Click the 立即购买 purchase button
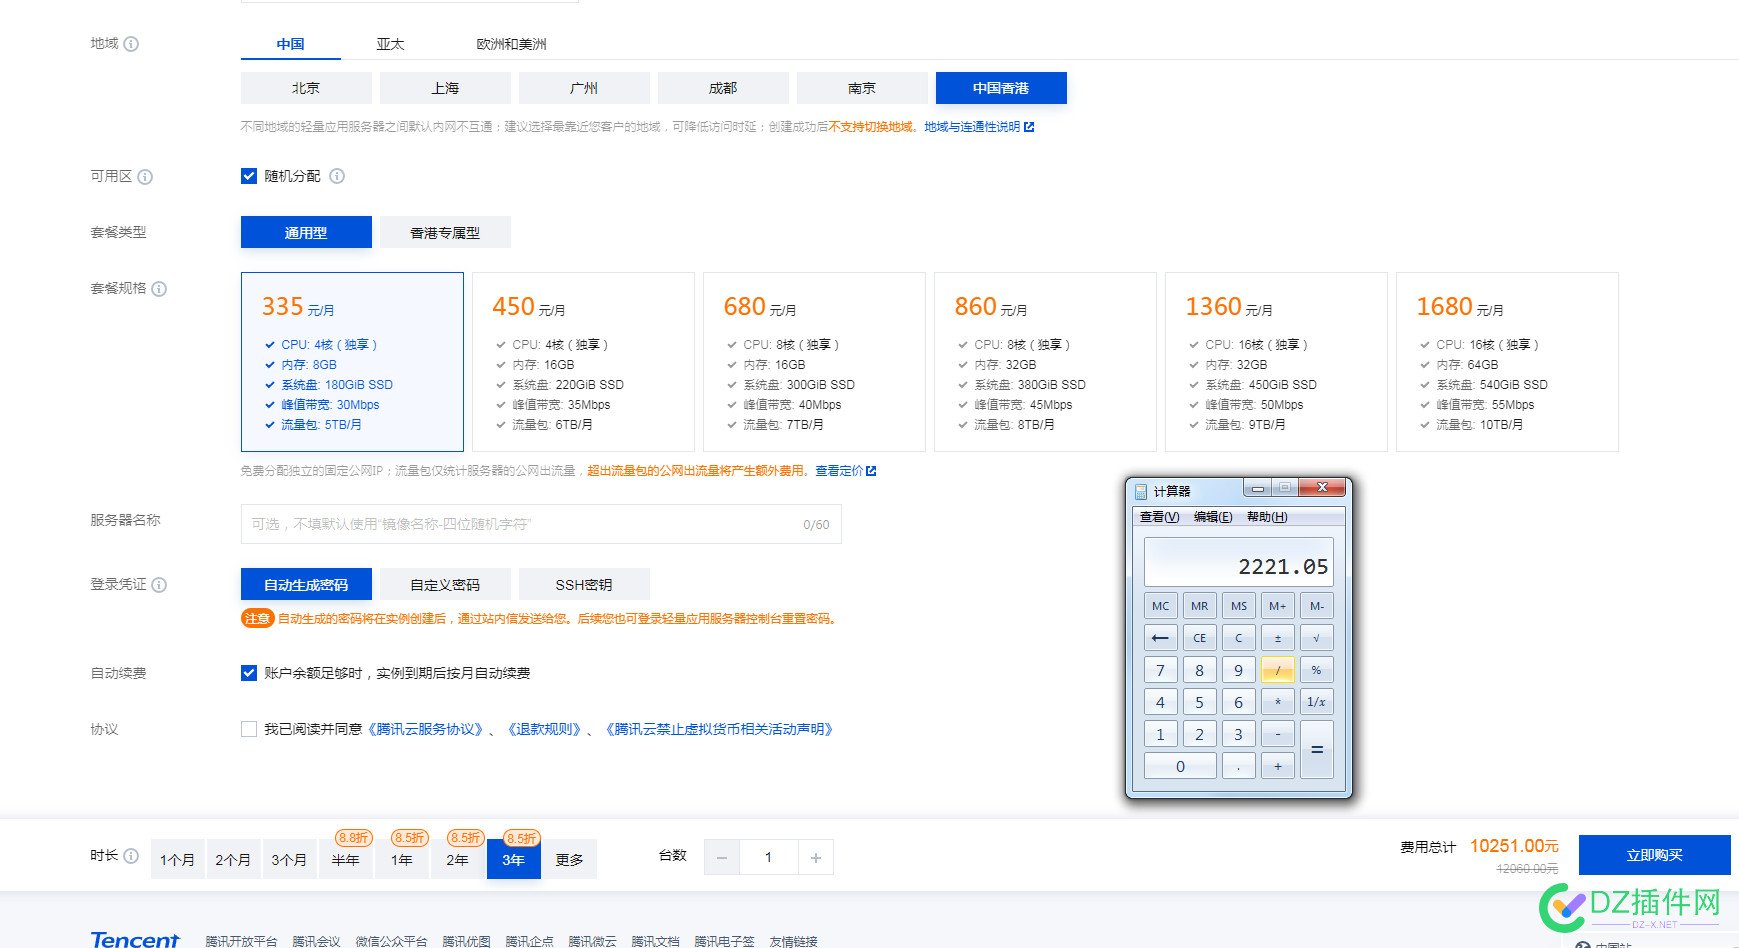The height and width of the screenshot is (948, 1739). (x=1654, y=855)
